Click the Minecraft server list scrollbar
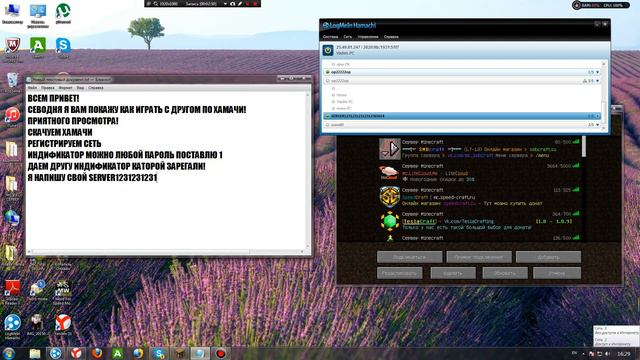The image size is (640, 360). (584, 147)
